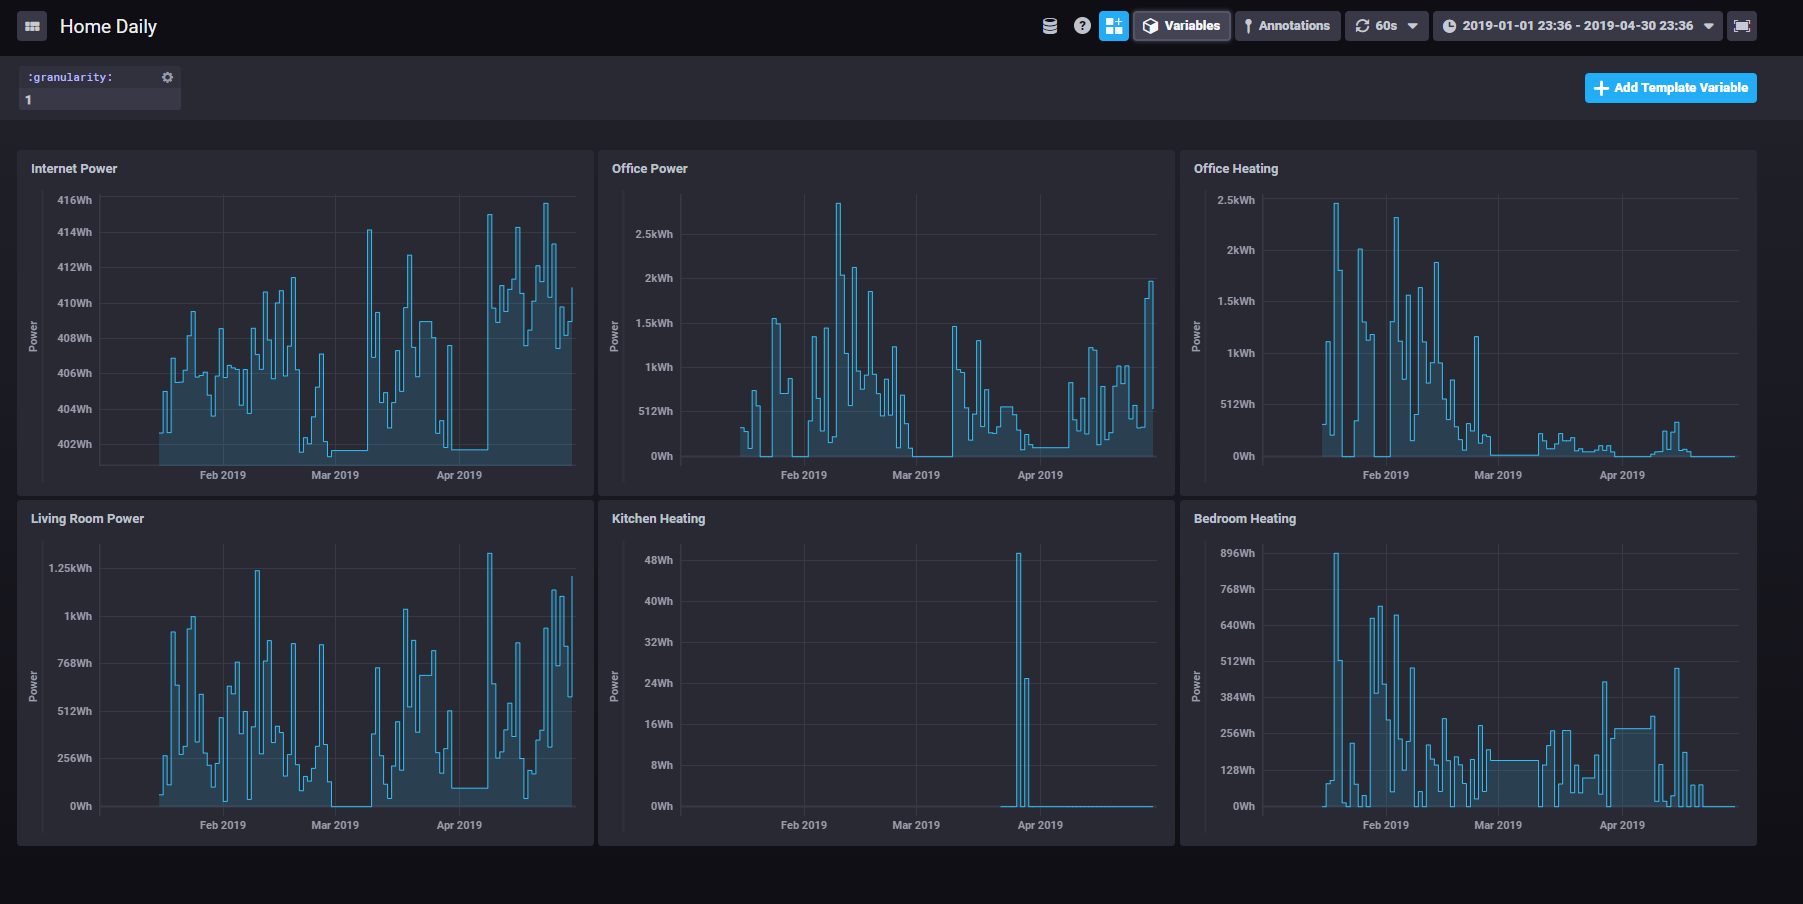Image resolution: width=1803 pixels, height=904 pixels.
Task: Open the time range dropdown 2019-01-01 to 2019-04-30
Action: tap(1578, 26)
